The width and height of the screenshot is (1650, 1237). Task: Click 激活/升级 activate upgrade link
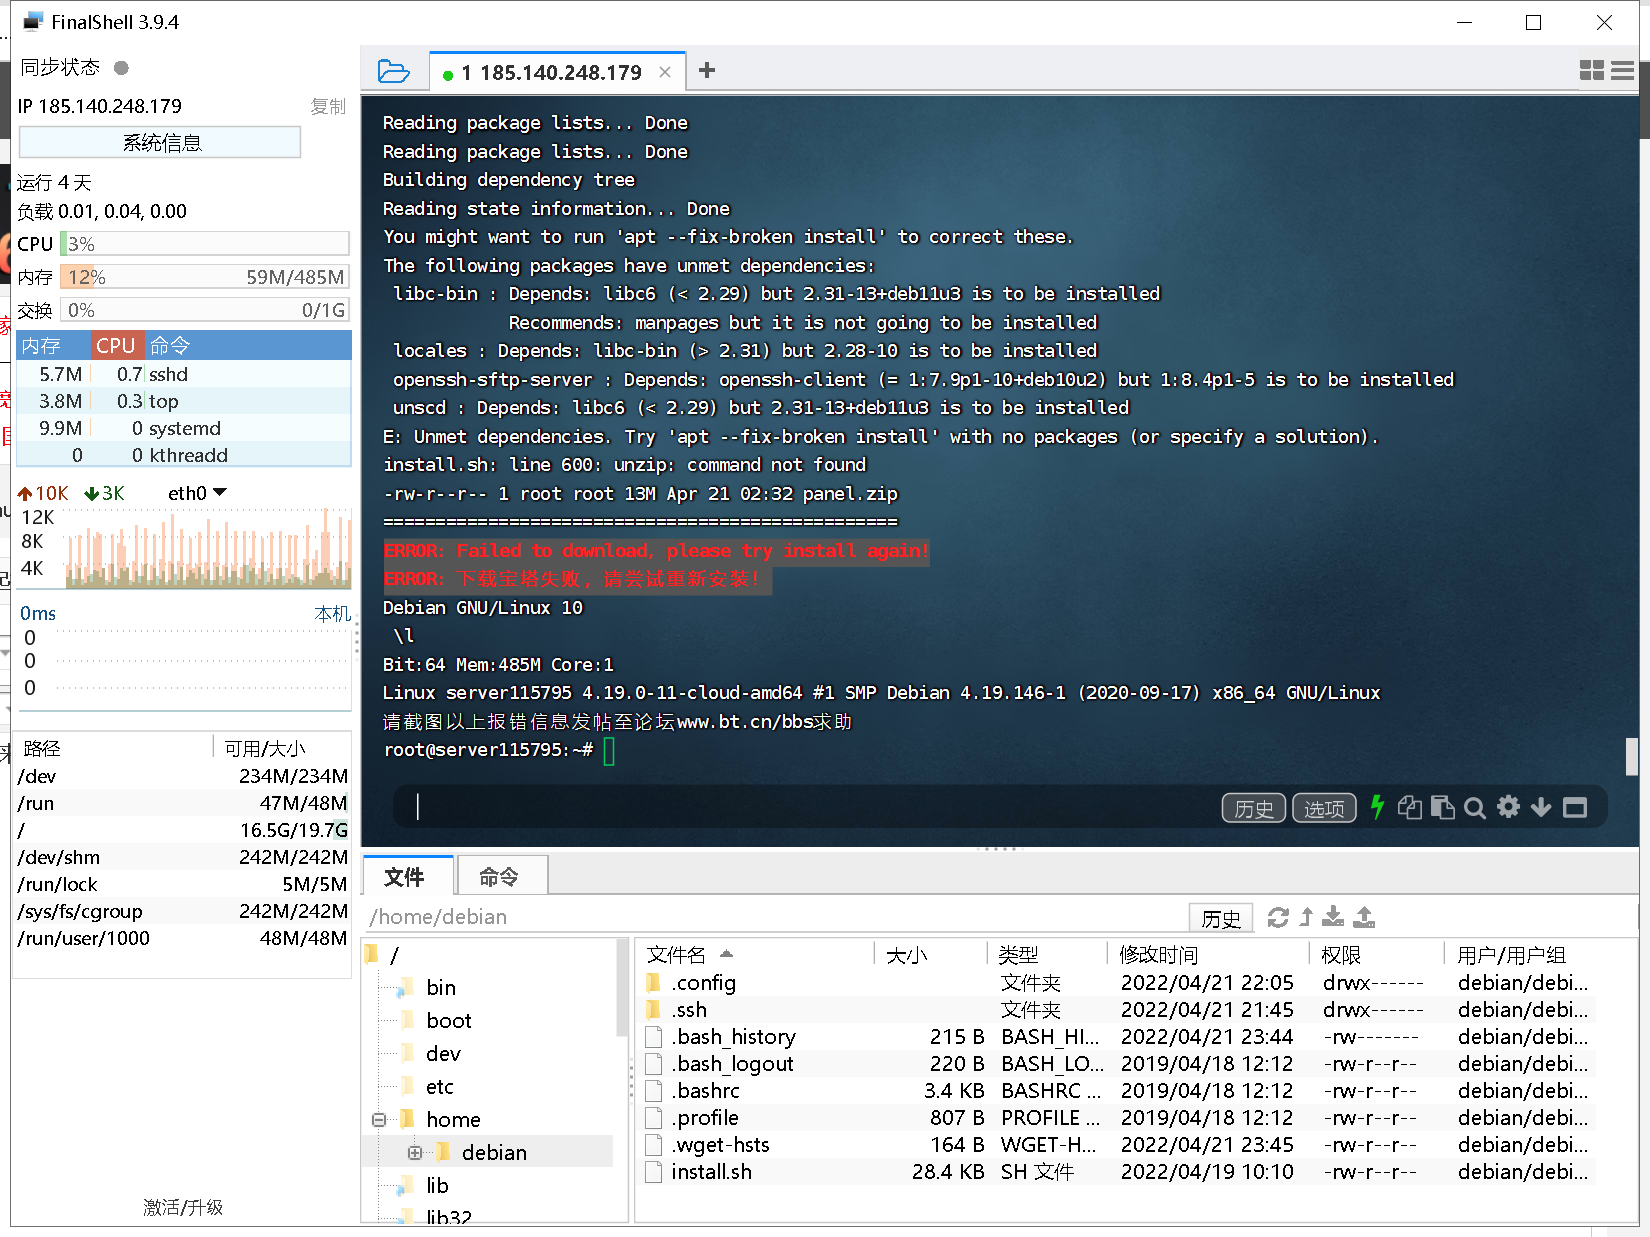pyautogui.click(x=183, y=1207)
